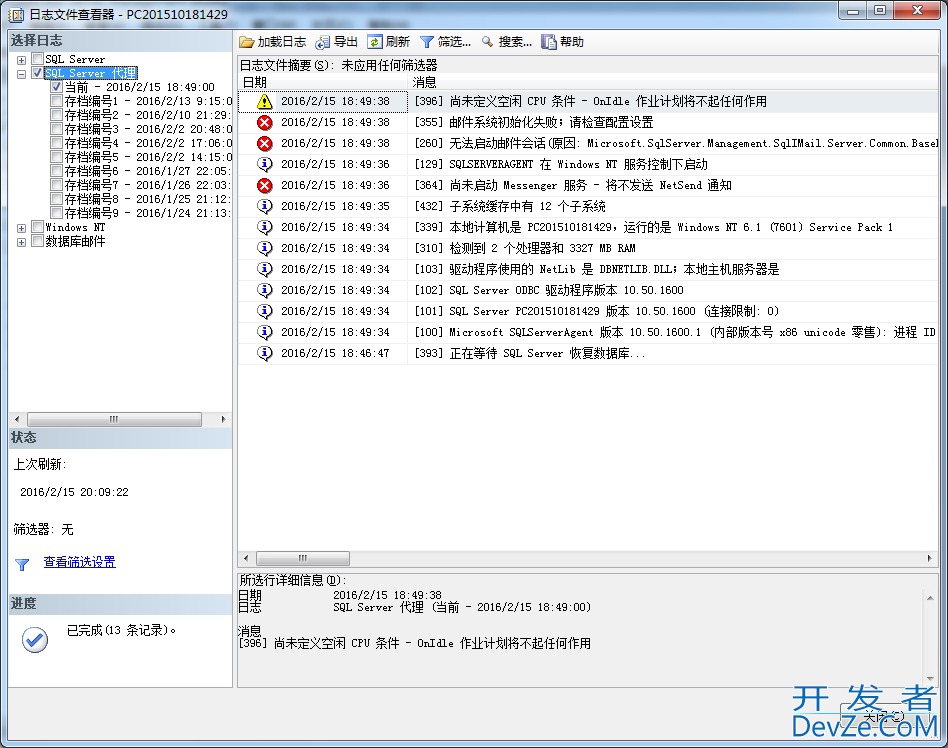
Task: Check the 存档编号5 checkbox
Action: (x=56, y=157)
